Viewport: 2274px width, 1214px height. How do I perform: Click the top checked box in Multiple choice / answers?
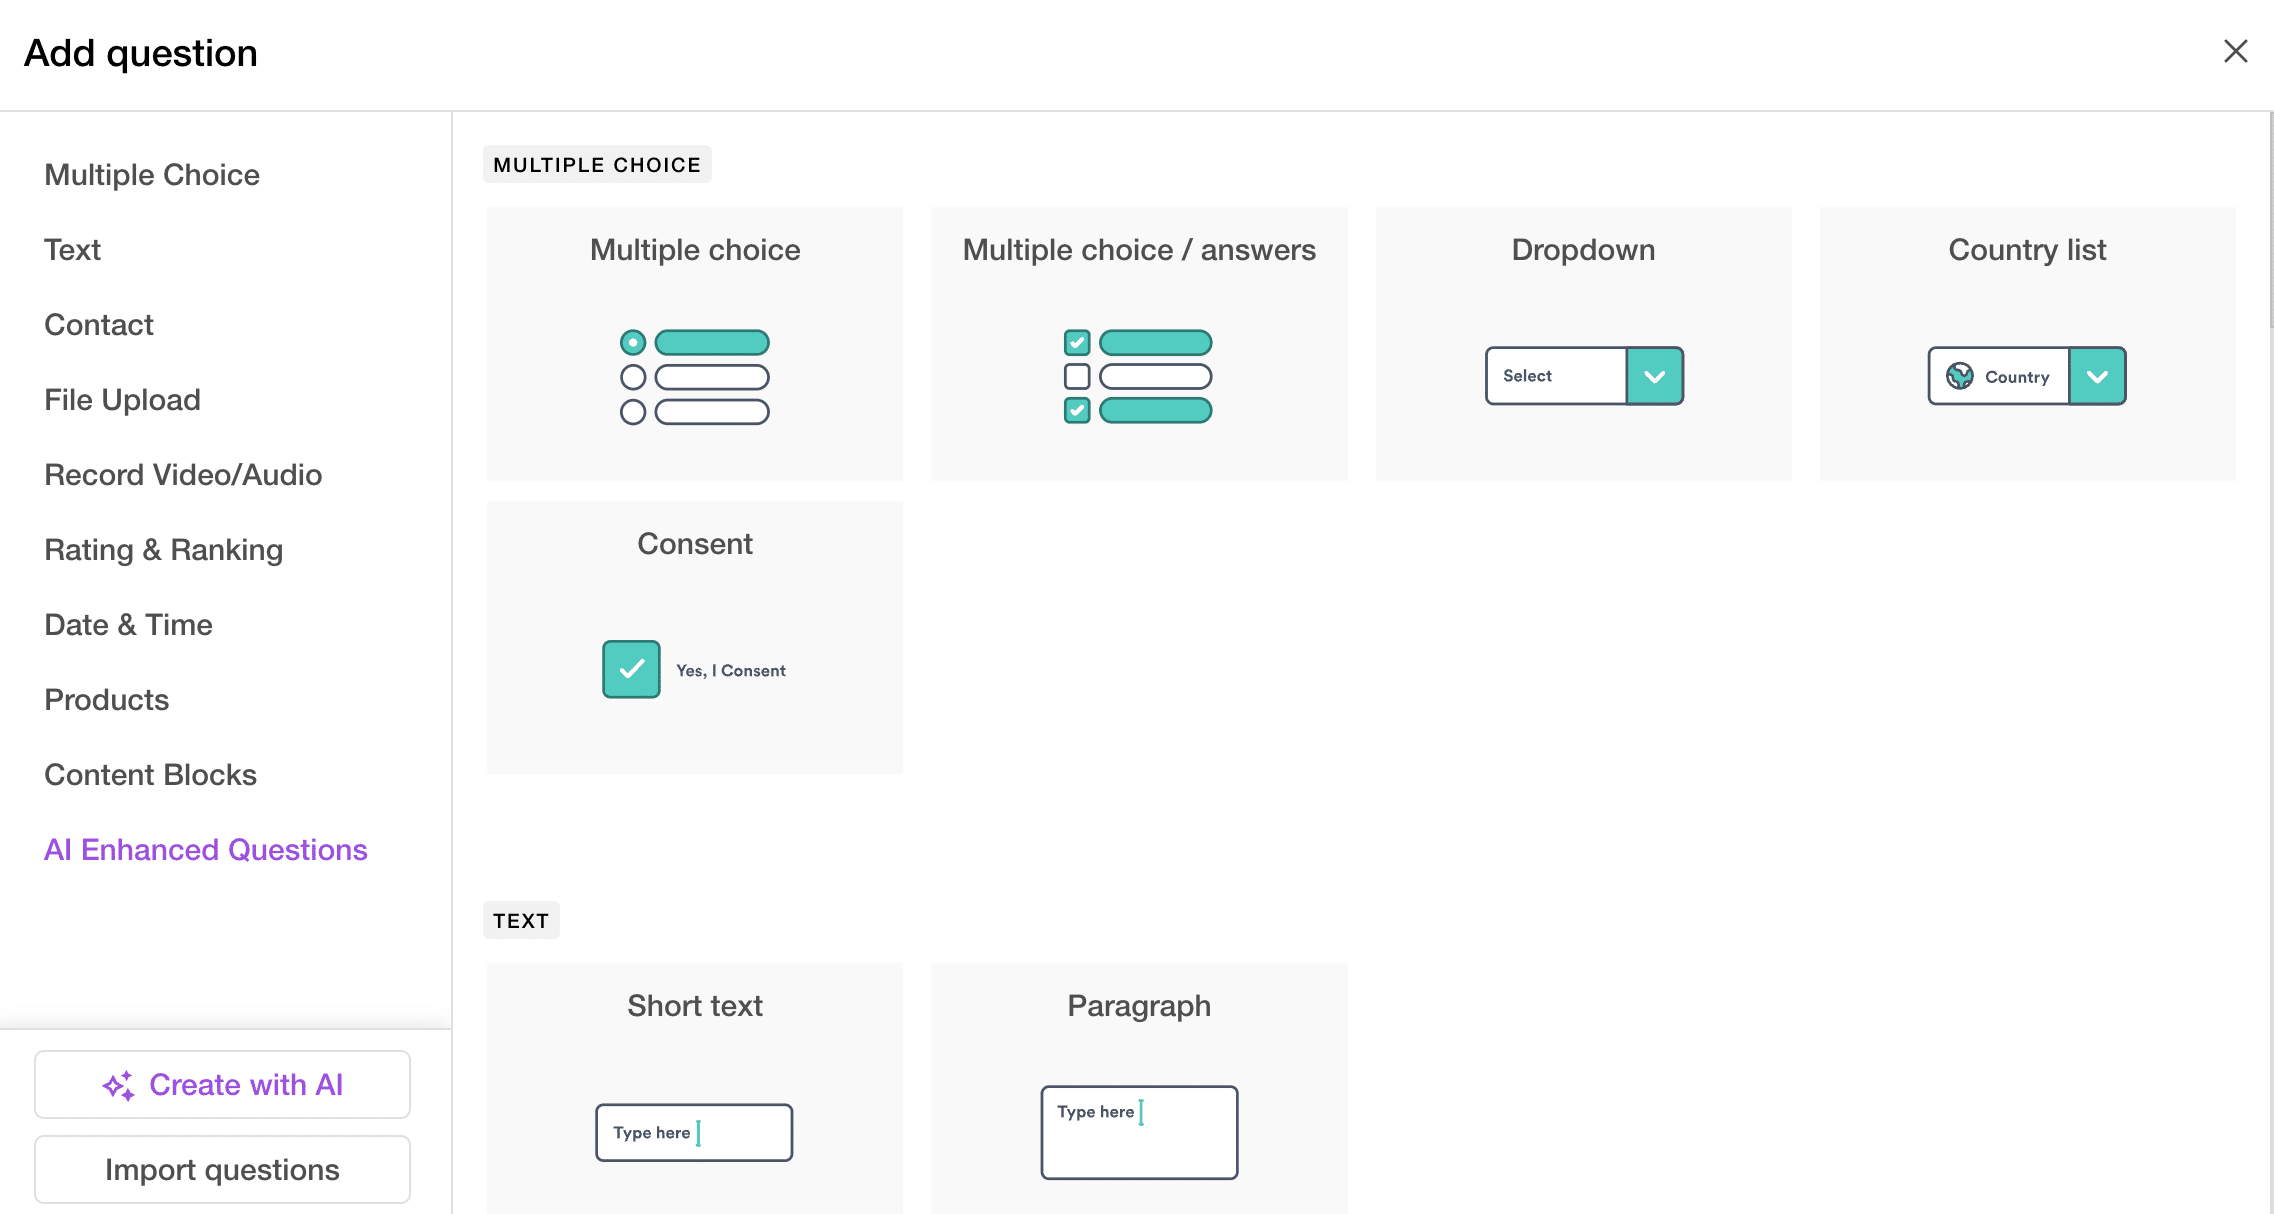[1076, 343]
